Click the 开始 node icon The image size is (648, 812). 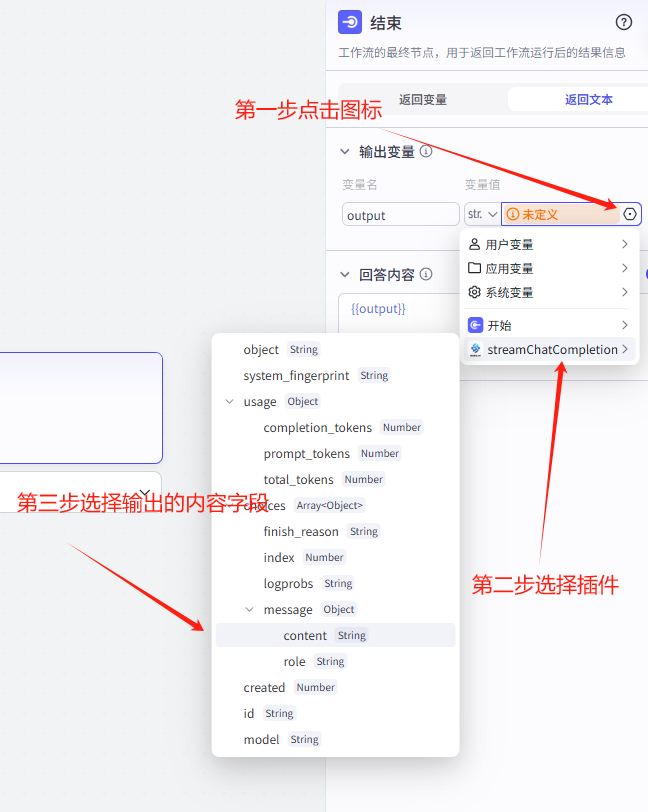click(475, 325)
